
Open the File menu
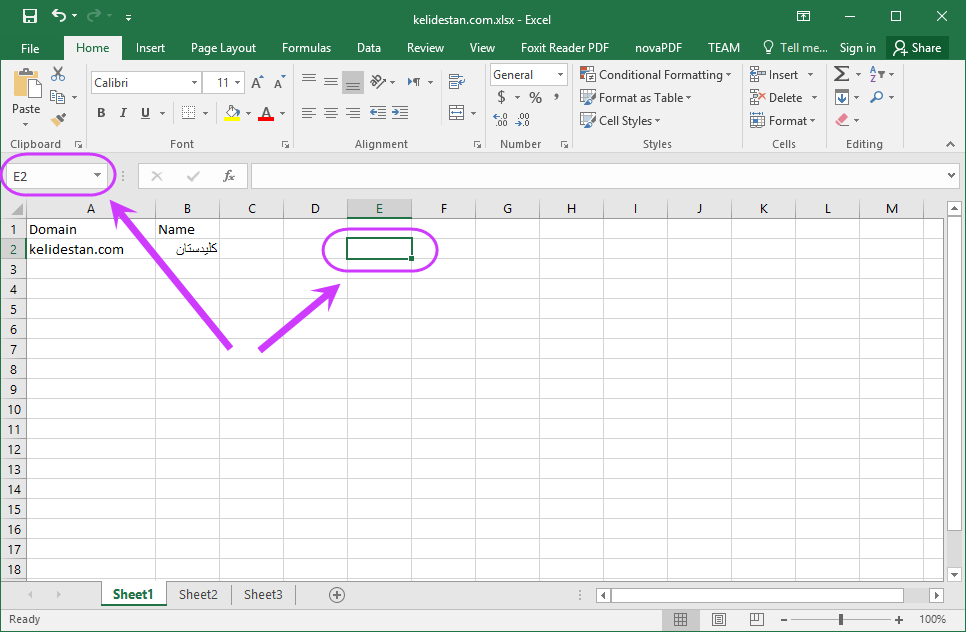30,48
